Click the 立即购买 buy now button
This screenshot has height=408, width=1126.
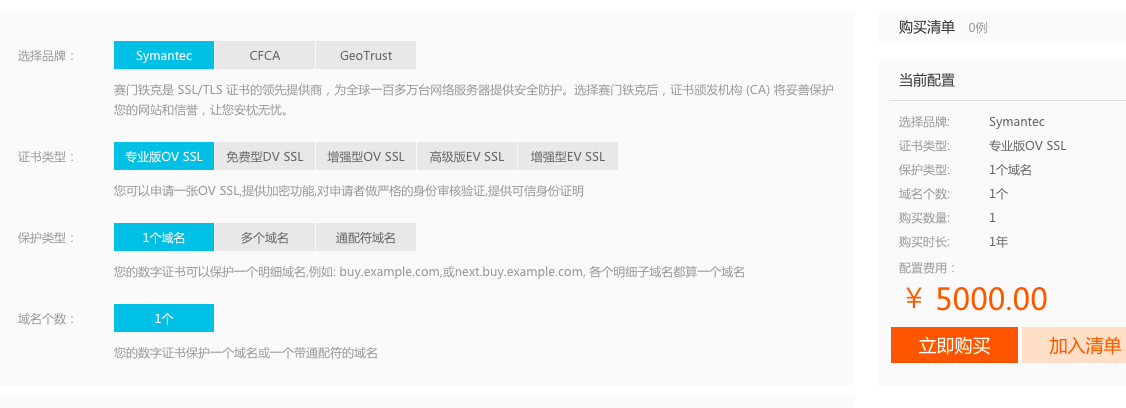(954, 346)
